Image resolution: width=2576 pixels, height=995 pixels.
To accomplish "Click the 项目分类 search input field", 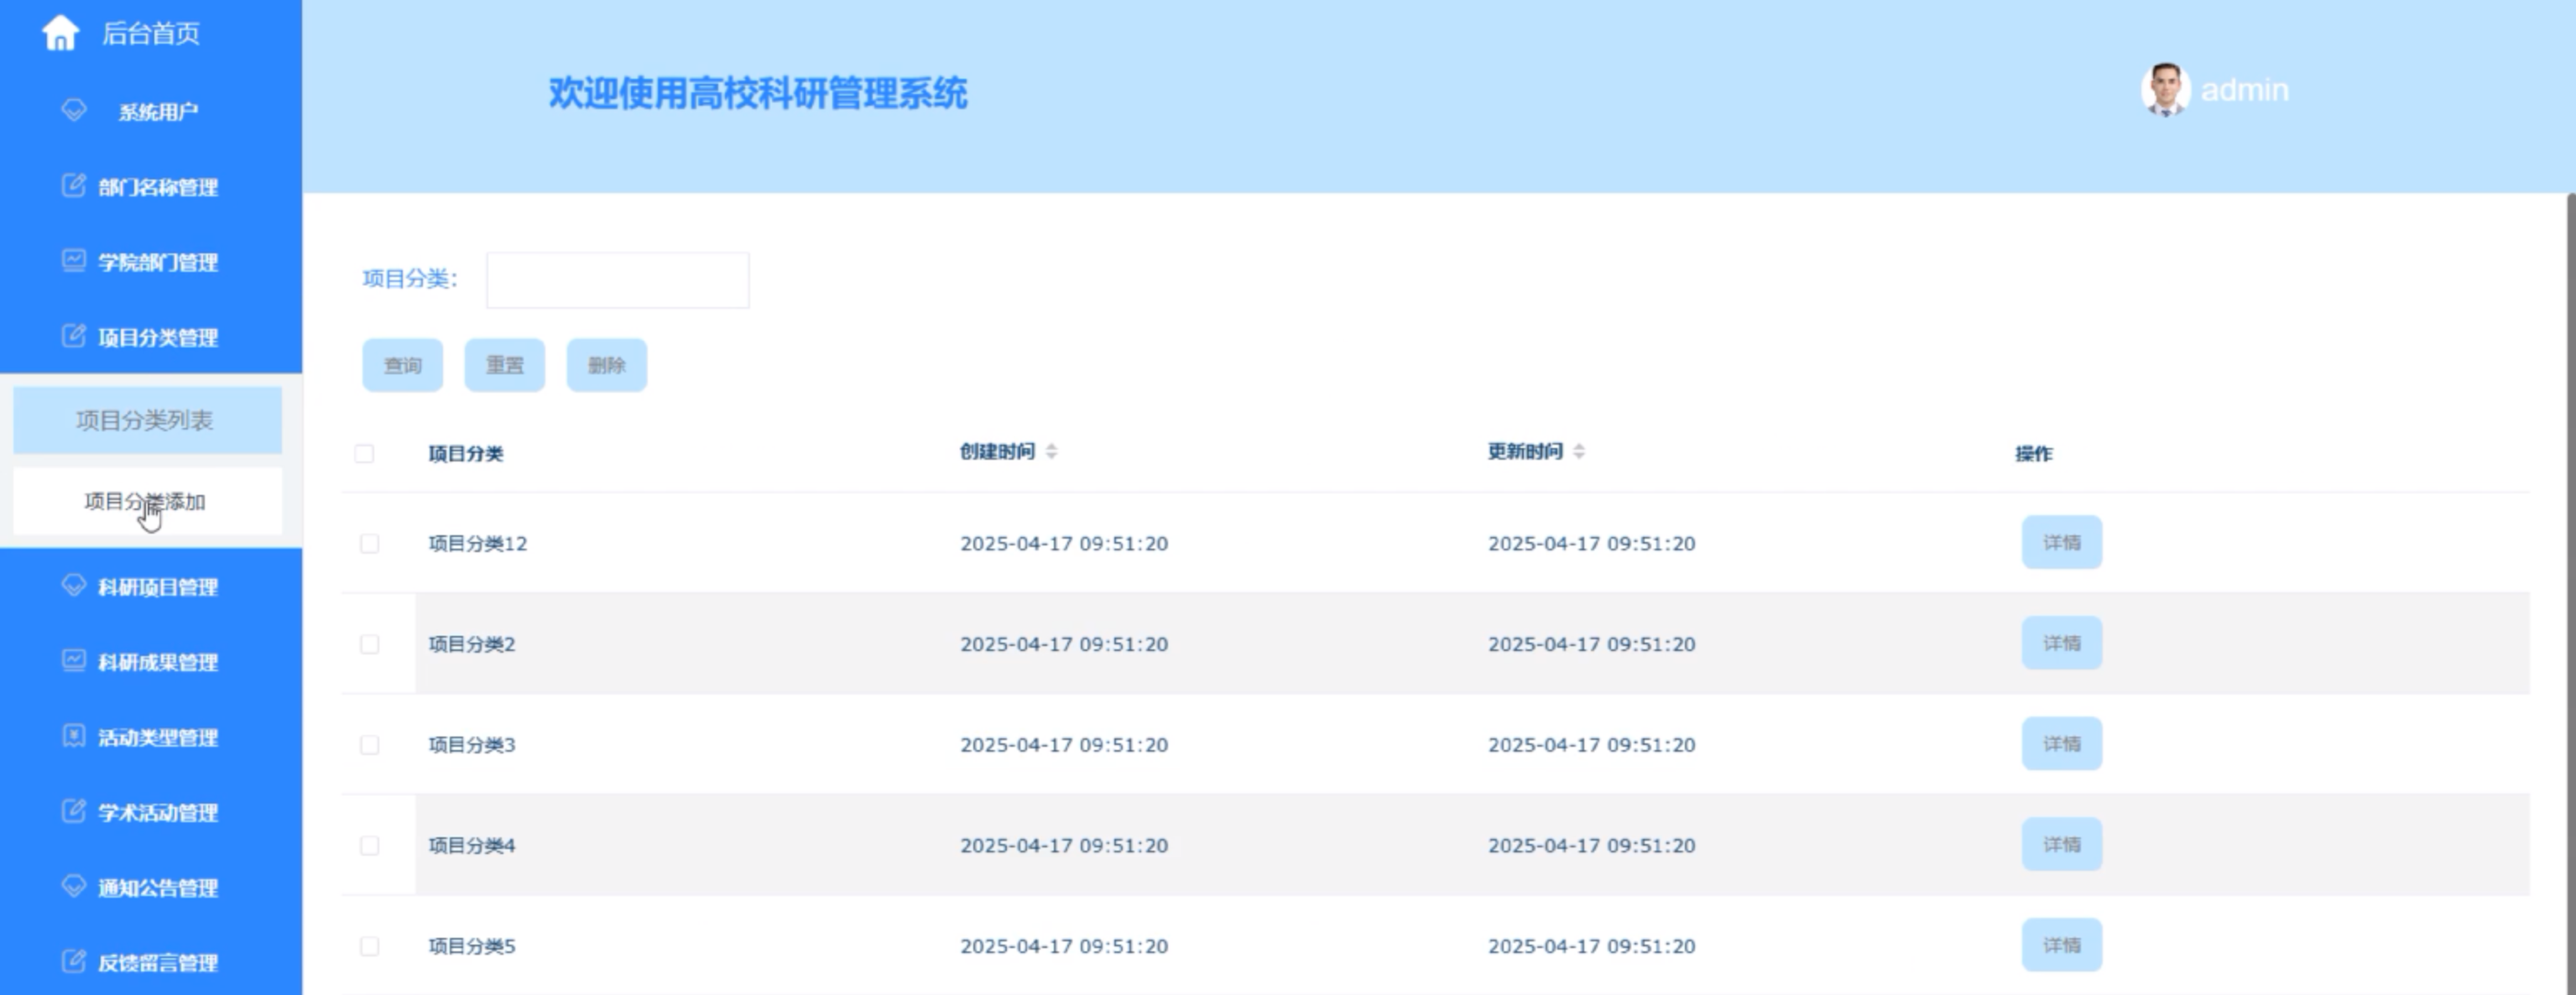I will click(617, 280).
